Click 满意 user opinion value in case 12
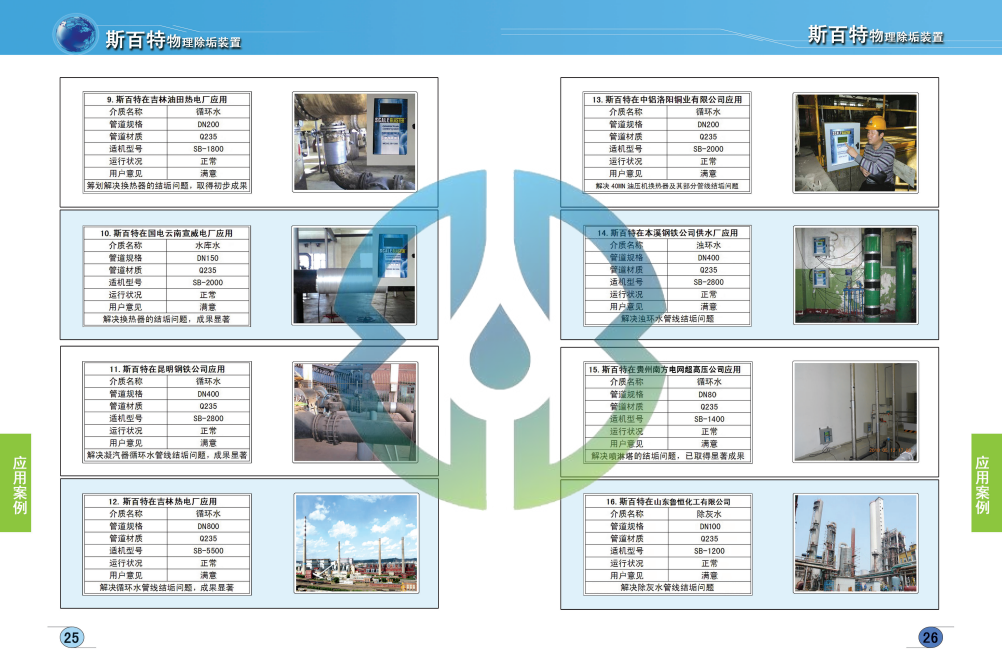The image size is (1002, 665). point(208,576)
